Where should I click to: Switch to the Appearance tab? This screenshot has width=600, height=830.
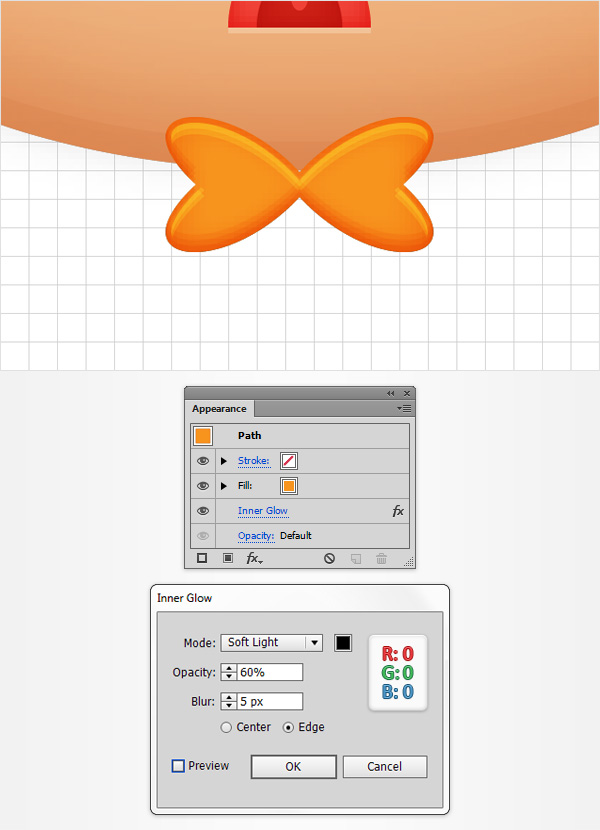click(219, 409)
